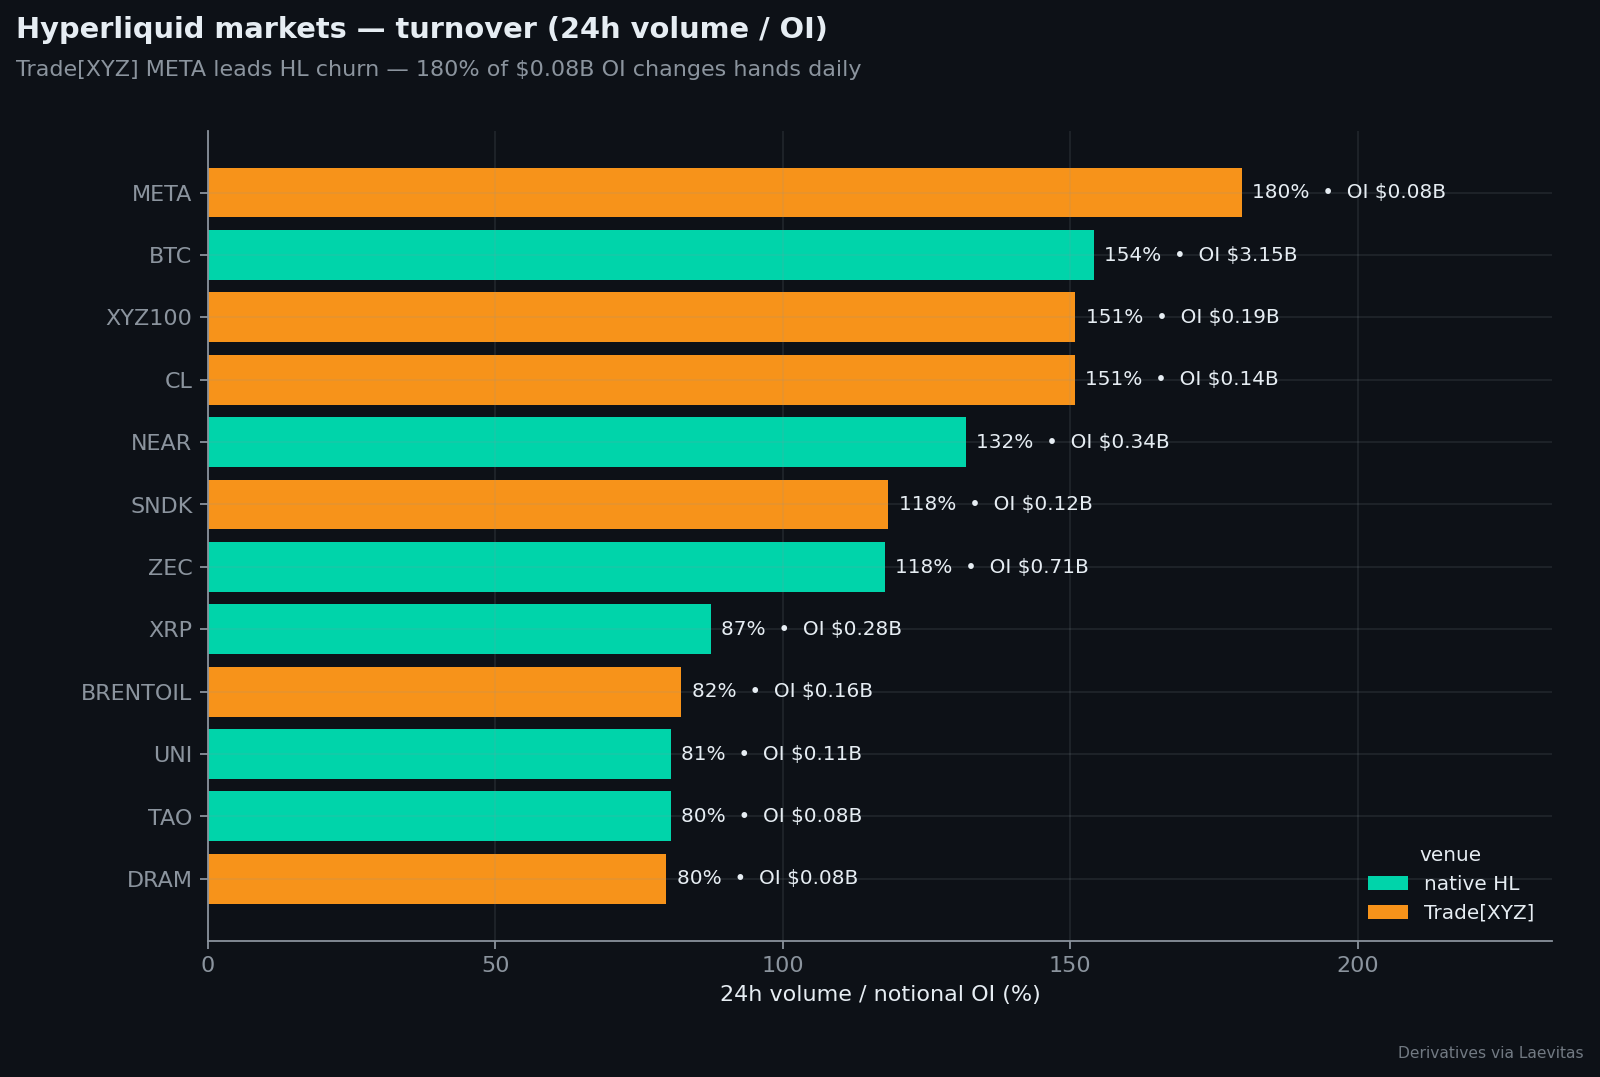Click the subtitle about META leading HL churn
Viewport: 1600px width, 1077px height.
438,69
